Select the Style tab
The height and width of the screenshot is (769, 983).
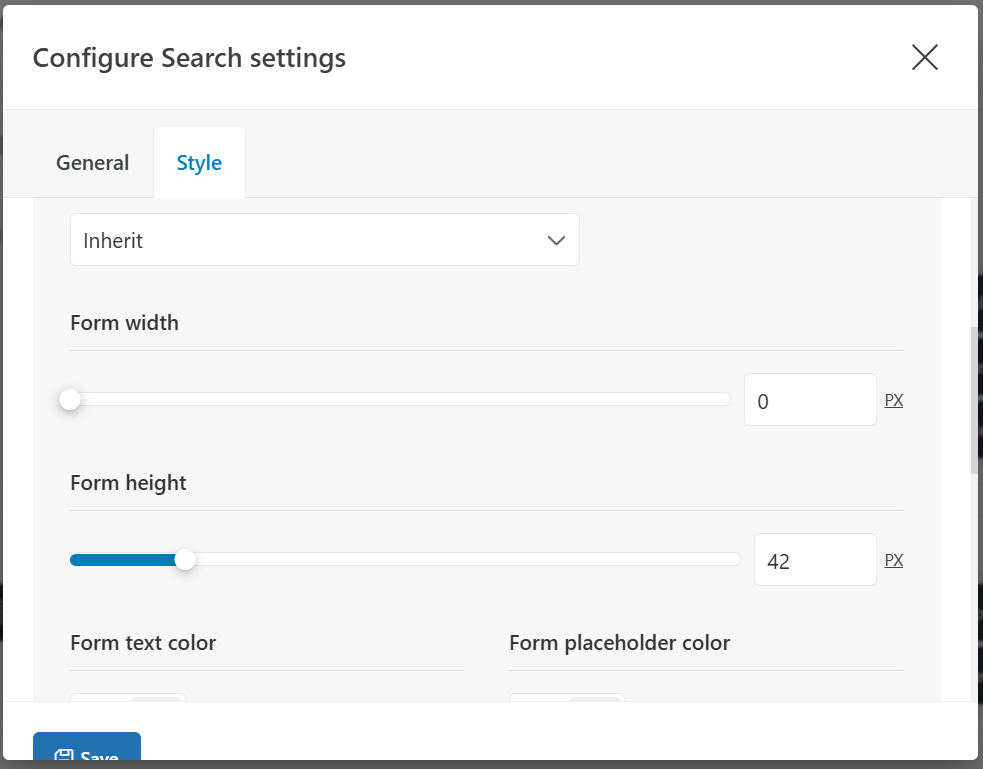click(x=199, y=163)
